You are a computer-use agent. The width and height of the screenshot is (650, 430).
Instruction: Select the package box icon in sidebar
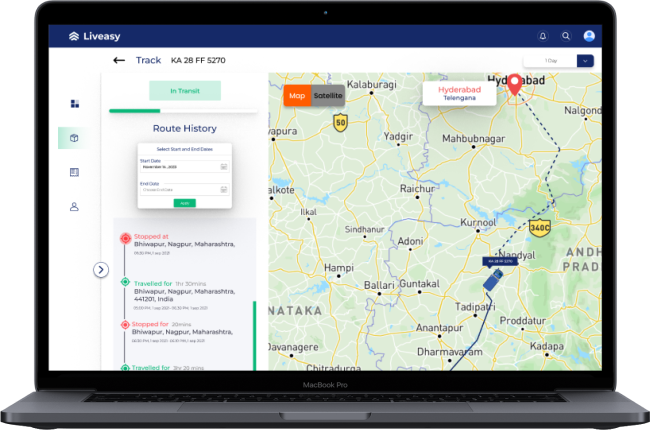[x=74, y=138]
